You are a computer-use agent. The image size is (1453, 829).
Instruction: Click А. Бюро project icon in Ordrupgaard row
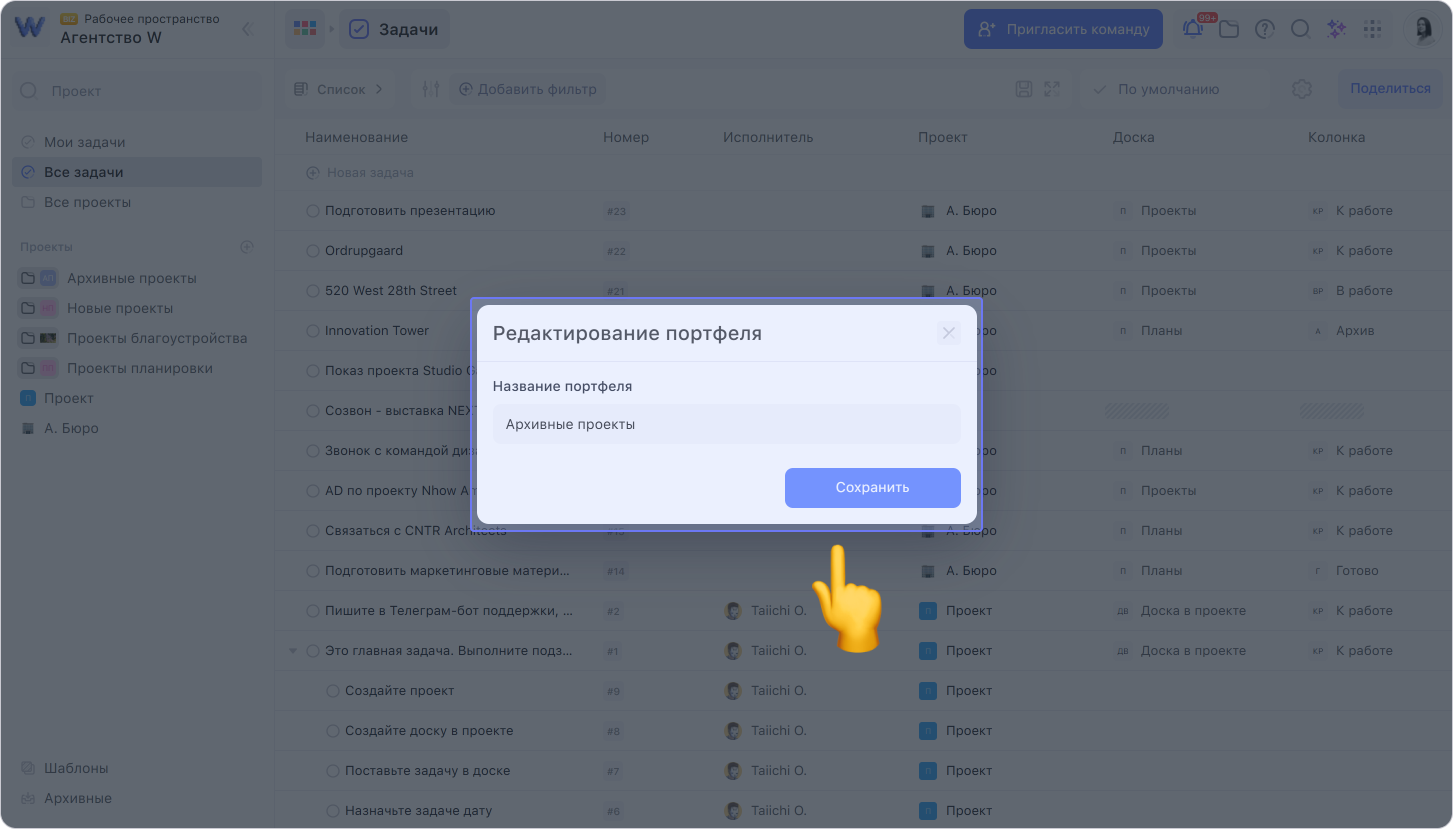click(x=927, y=251)
